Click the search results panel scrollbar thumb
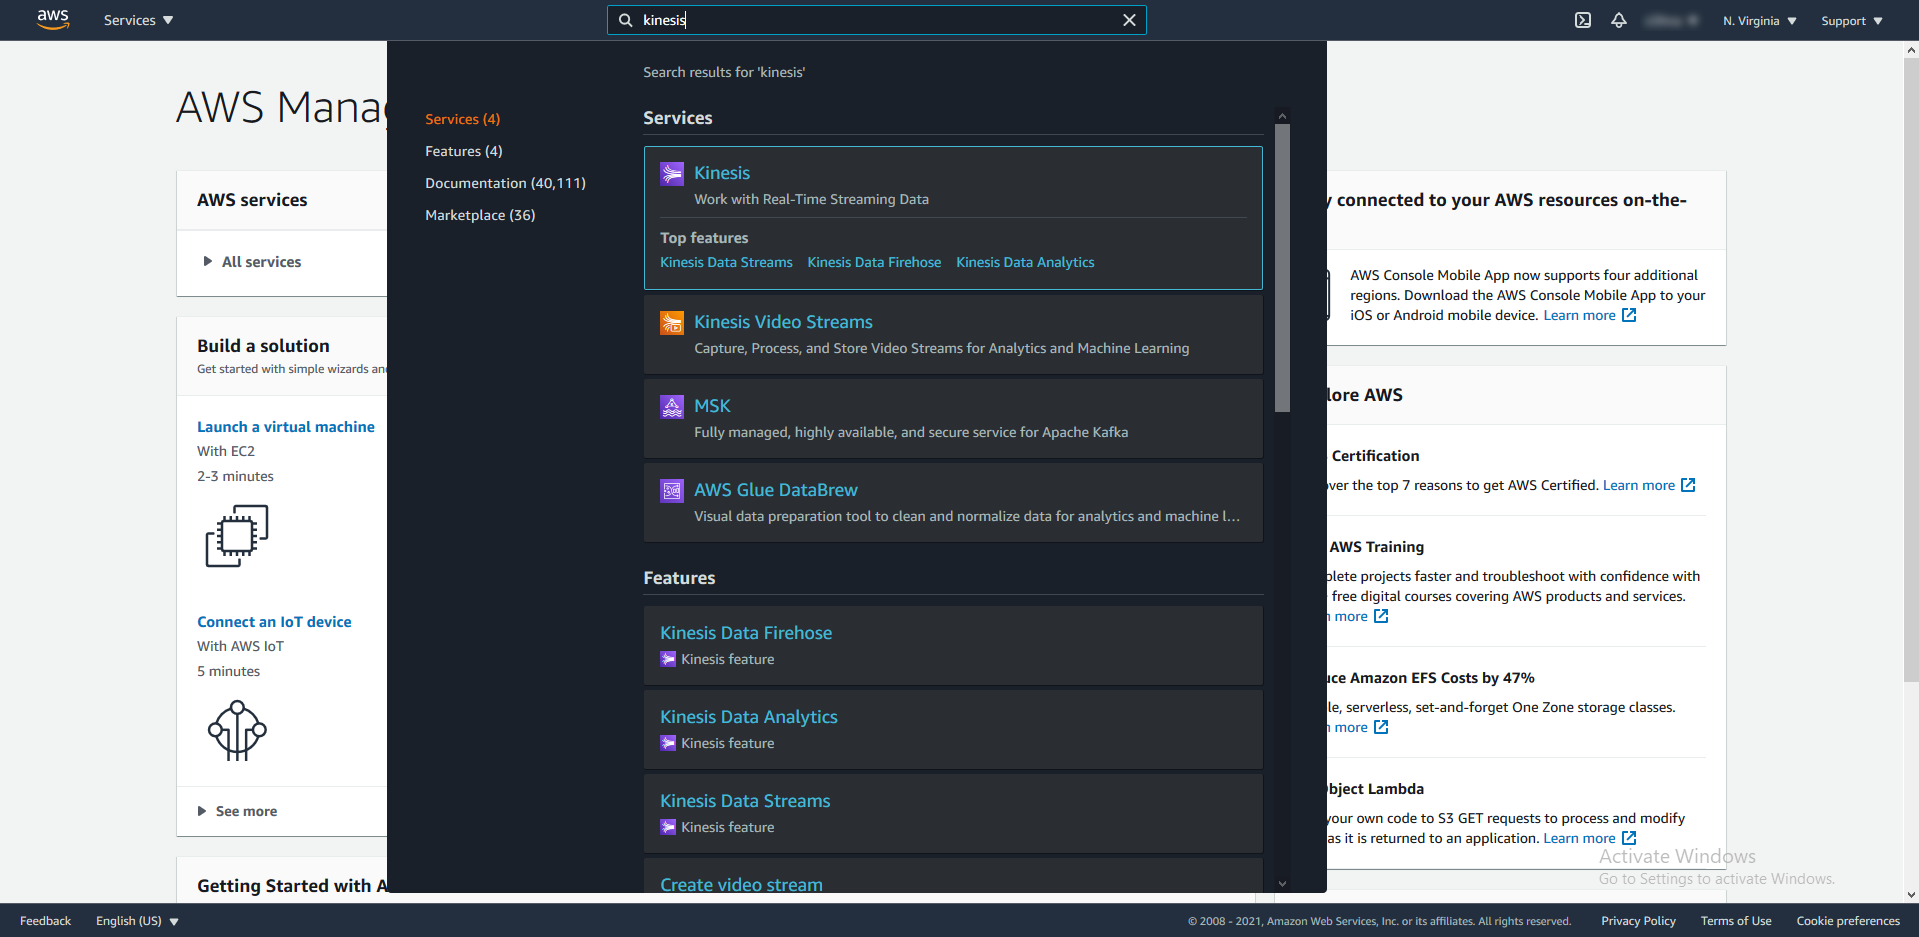 pos(1283,268)
